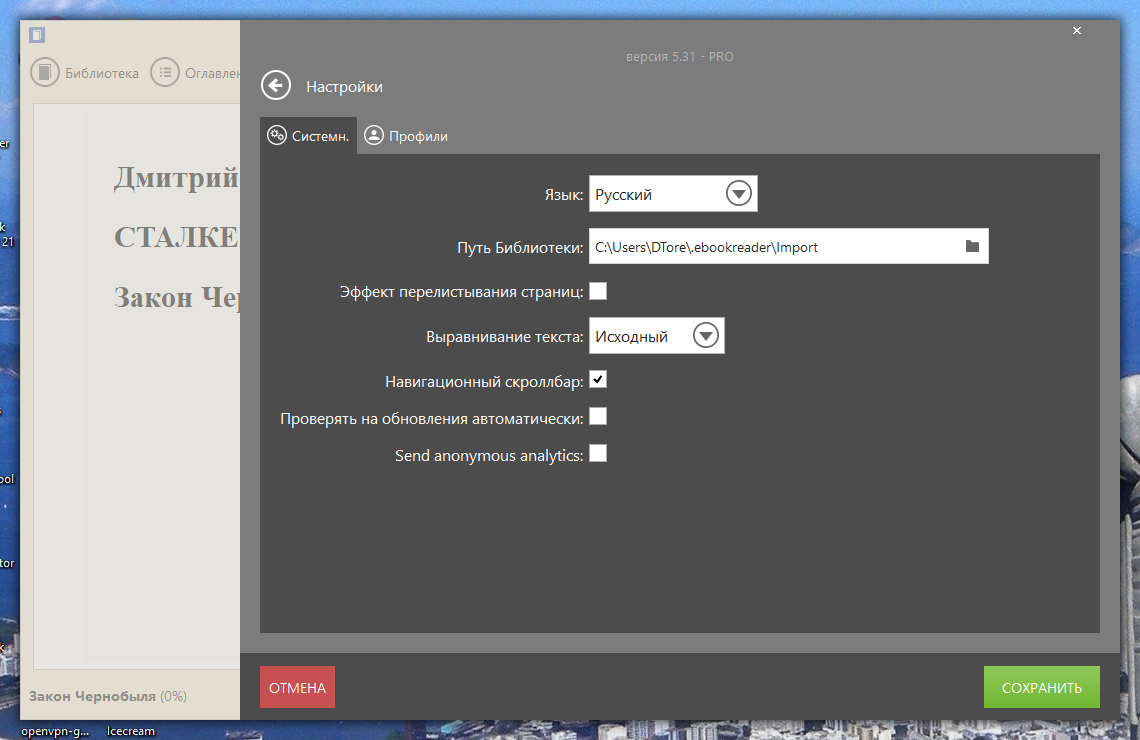1140x740 pixels.
Task: Enable Эффект перелистывания страниц checkbox
Action: click(598, 291)
